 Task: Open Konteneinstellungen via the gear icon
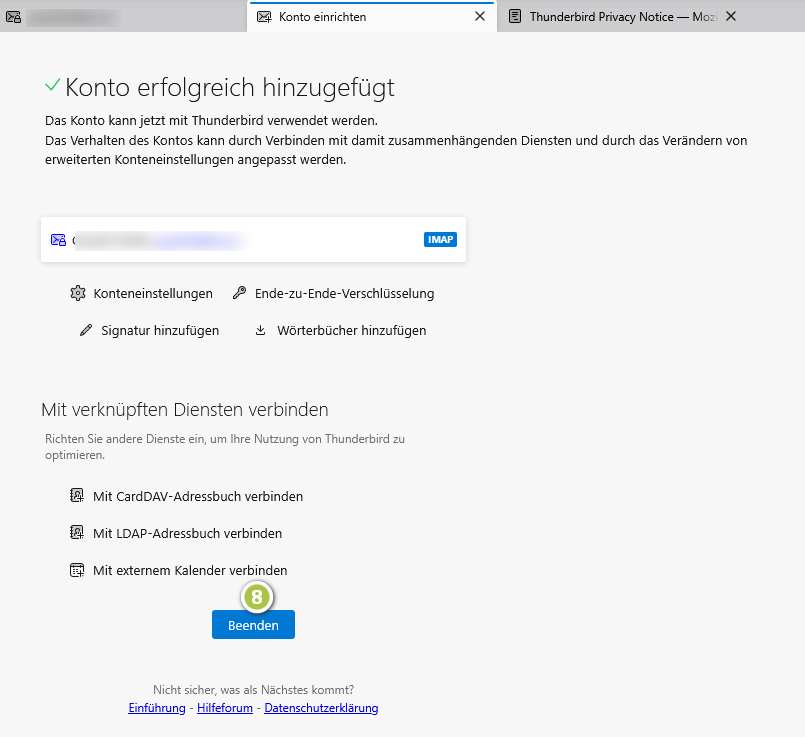pos(78,293)
